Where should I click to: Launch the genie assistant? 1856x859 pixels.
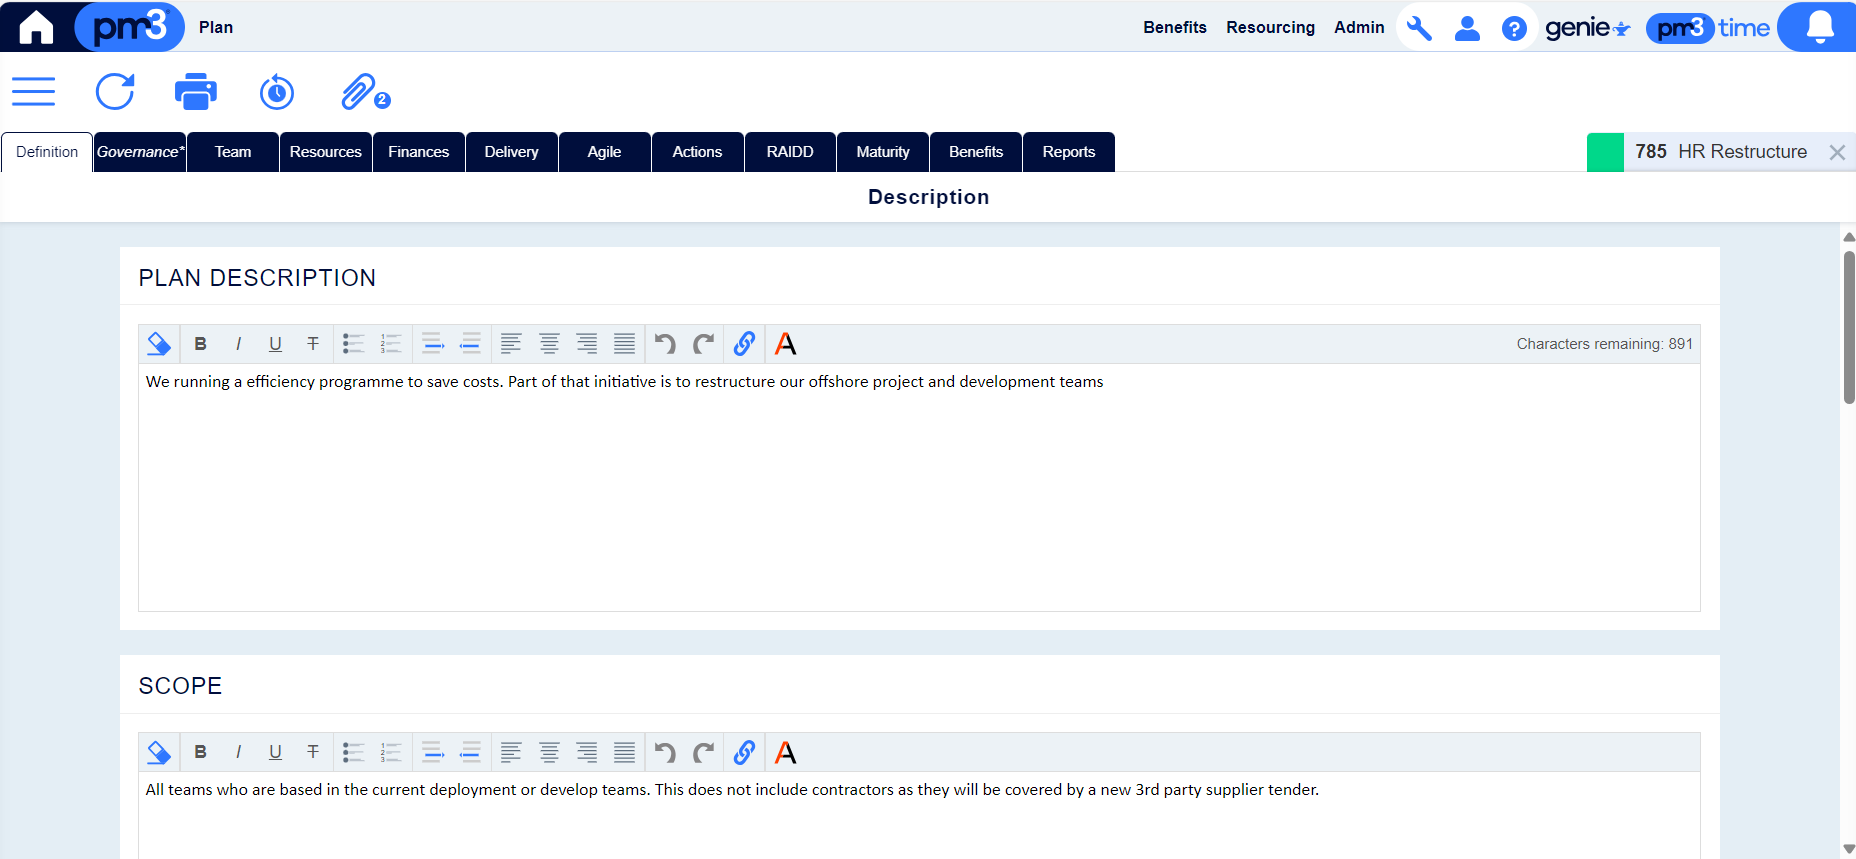click(x=1587, y=28)
